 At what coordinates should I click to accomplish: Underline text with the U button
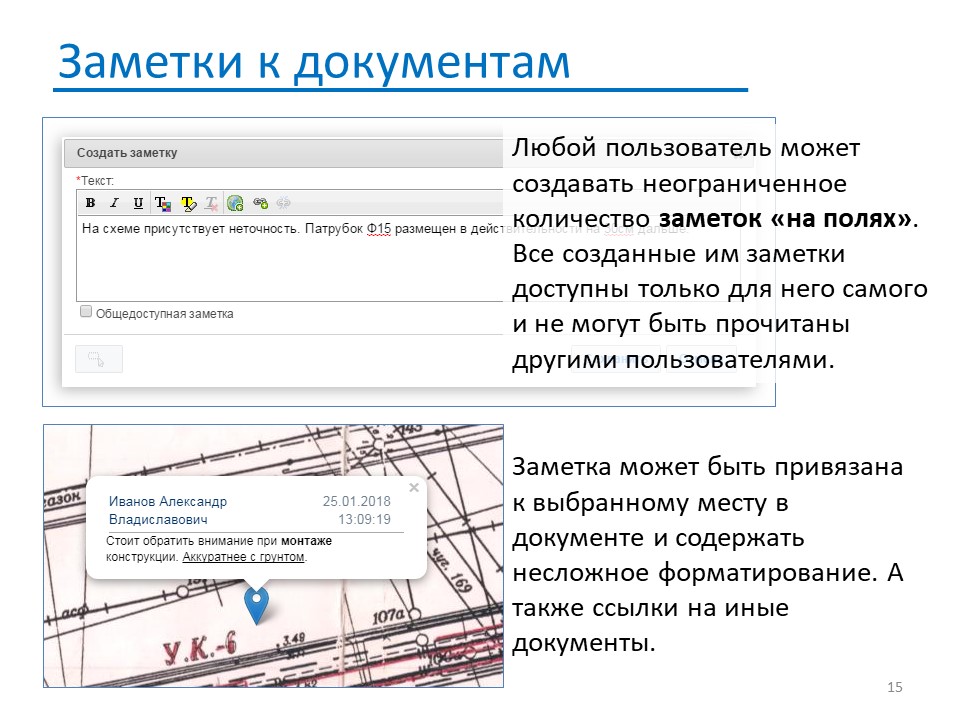pyautogui.click(x=138, y=203)
